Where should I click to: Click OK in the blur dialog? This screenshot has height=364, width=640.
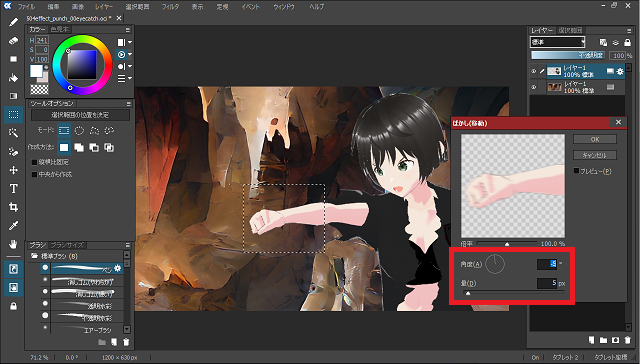point(595,139)
